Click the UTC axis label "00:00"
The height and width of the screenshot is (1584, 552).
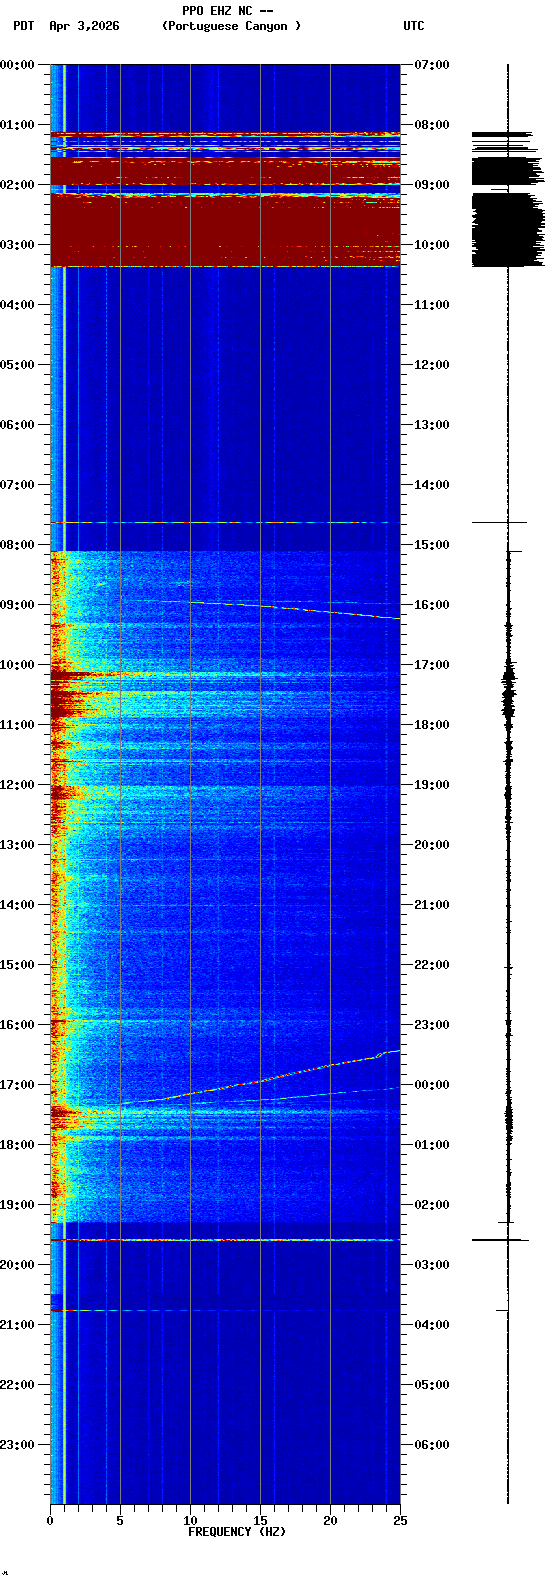[432, 1085]
